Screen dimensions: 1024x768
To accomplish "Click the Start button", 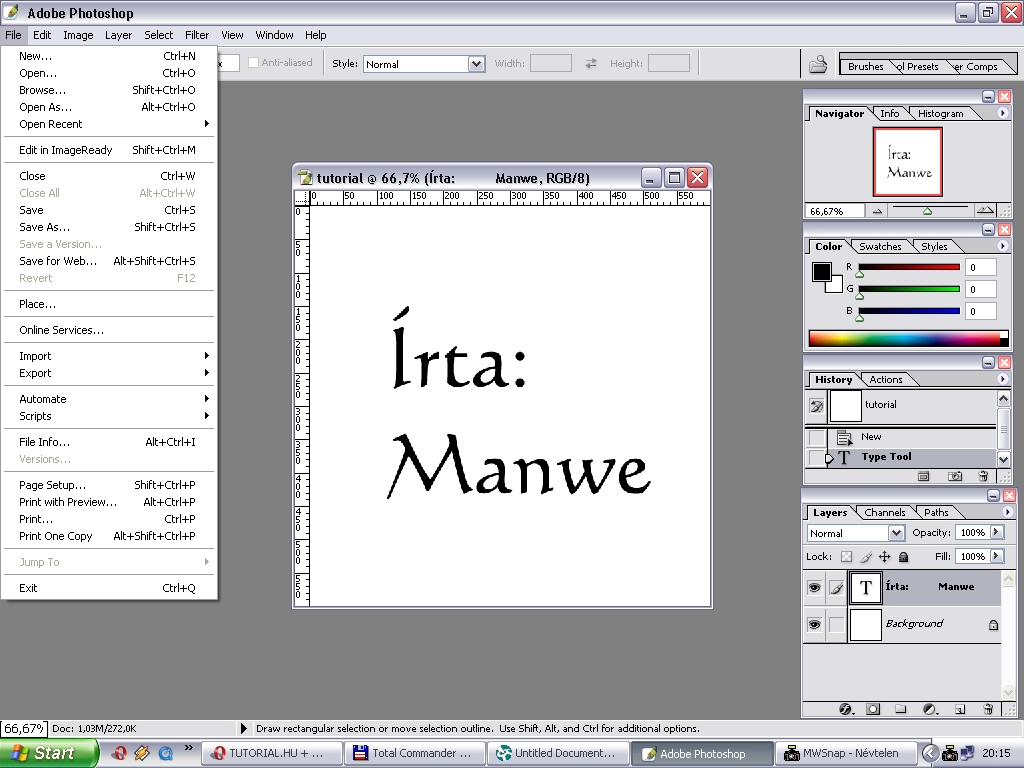I will (49, 753).
